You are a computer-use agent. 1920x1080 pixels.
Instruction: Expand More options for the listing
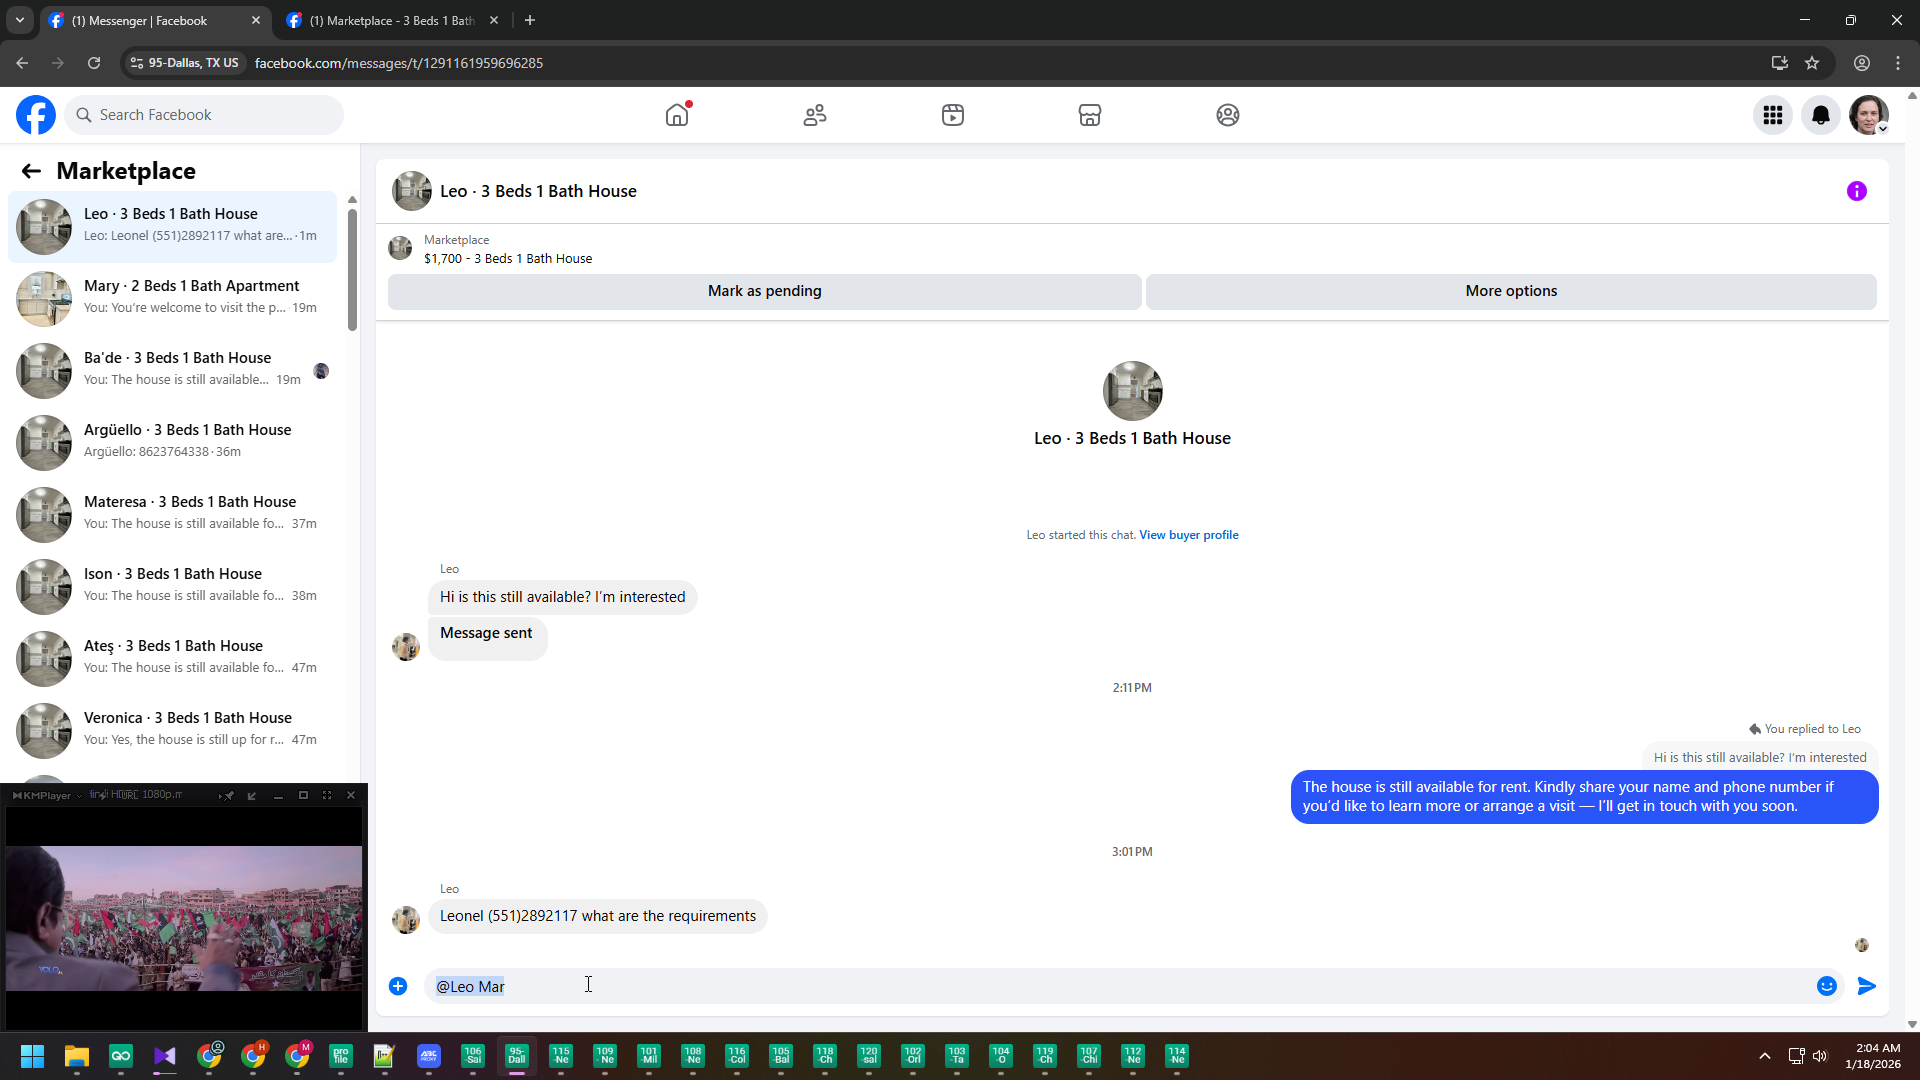tap(1510, 291)
